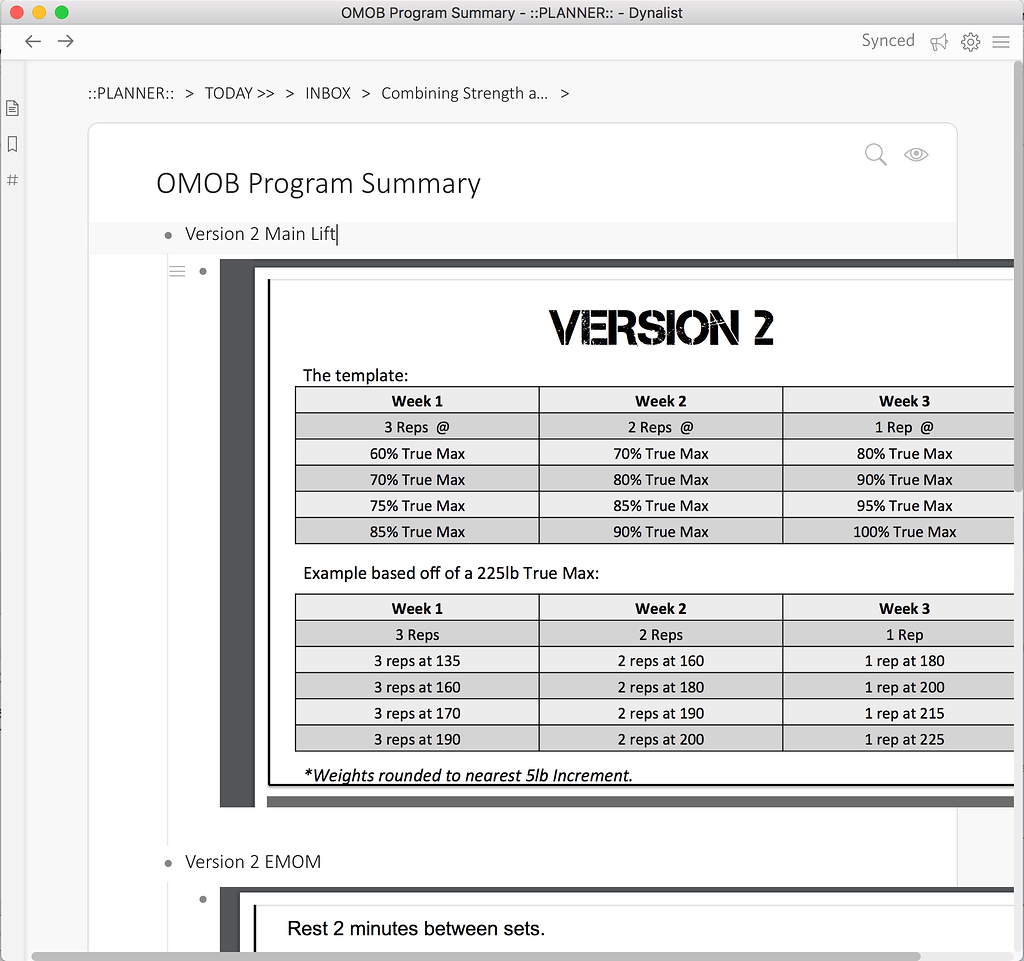Click the search magnifier icon

tap(875, 154)
